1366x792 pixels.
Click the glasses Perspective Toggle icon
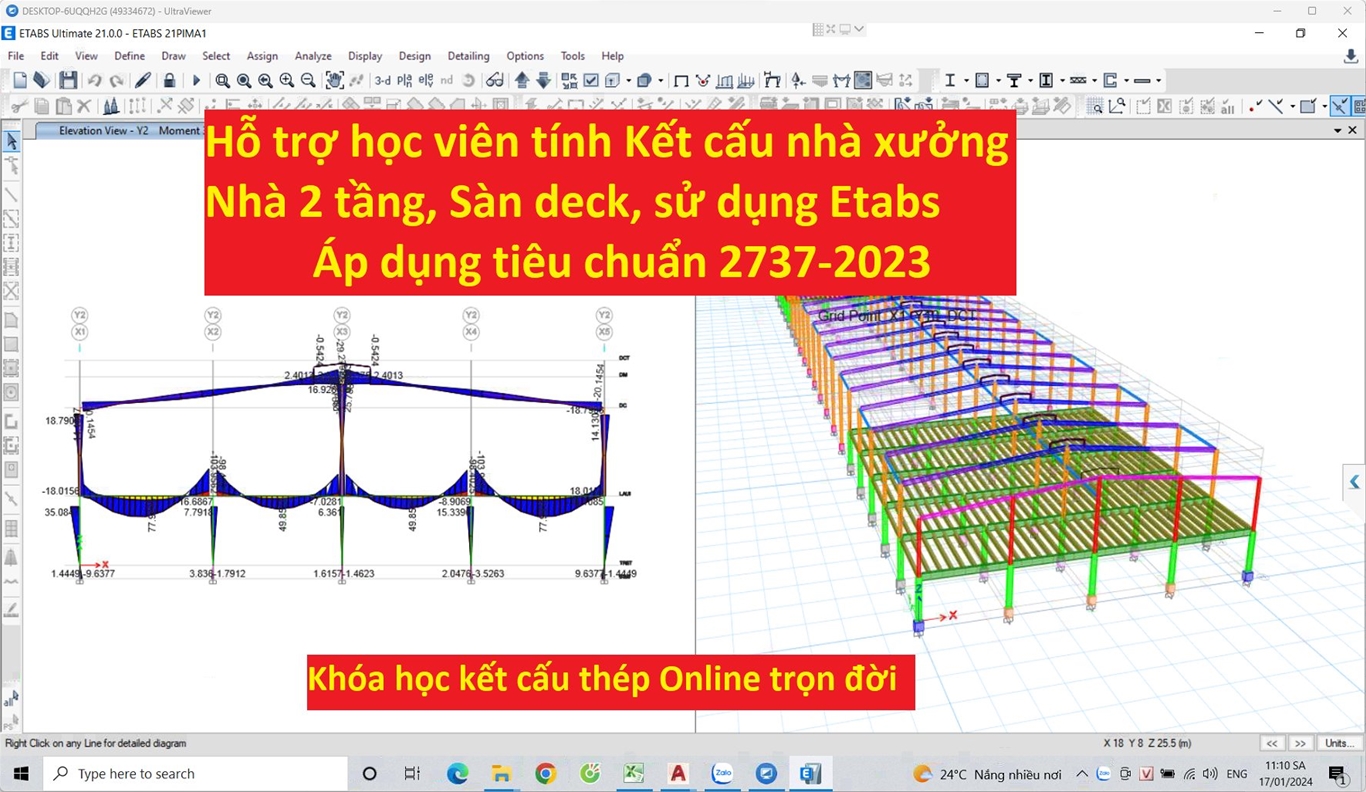(x=494, y=80)
